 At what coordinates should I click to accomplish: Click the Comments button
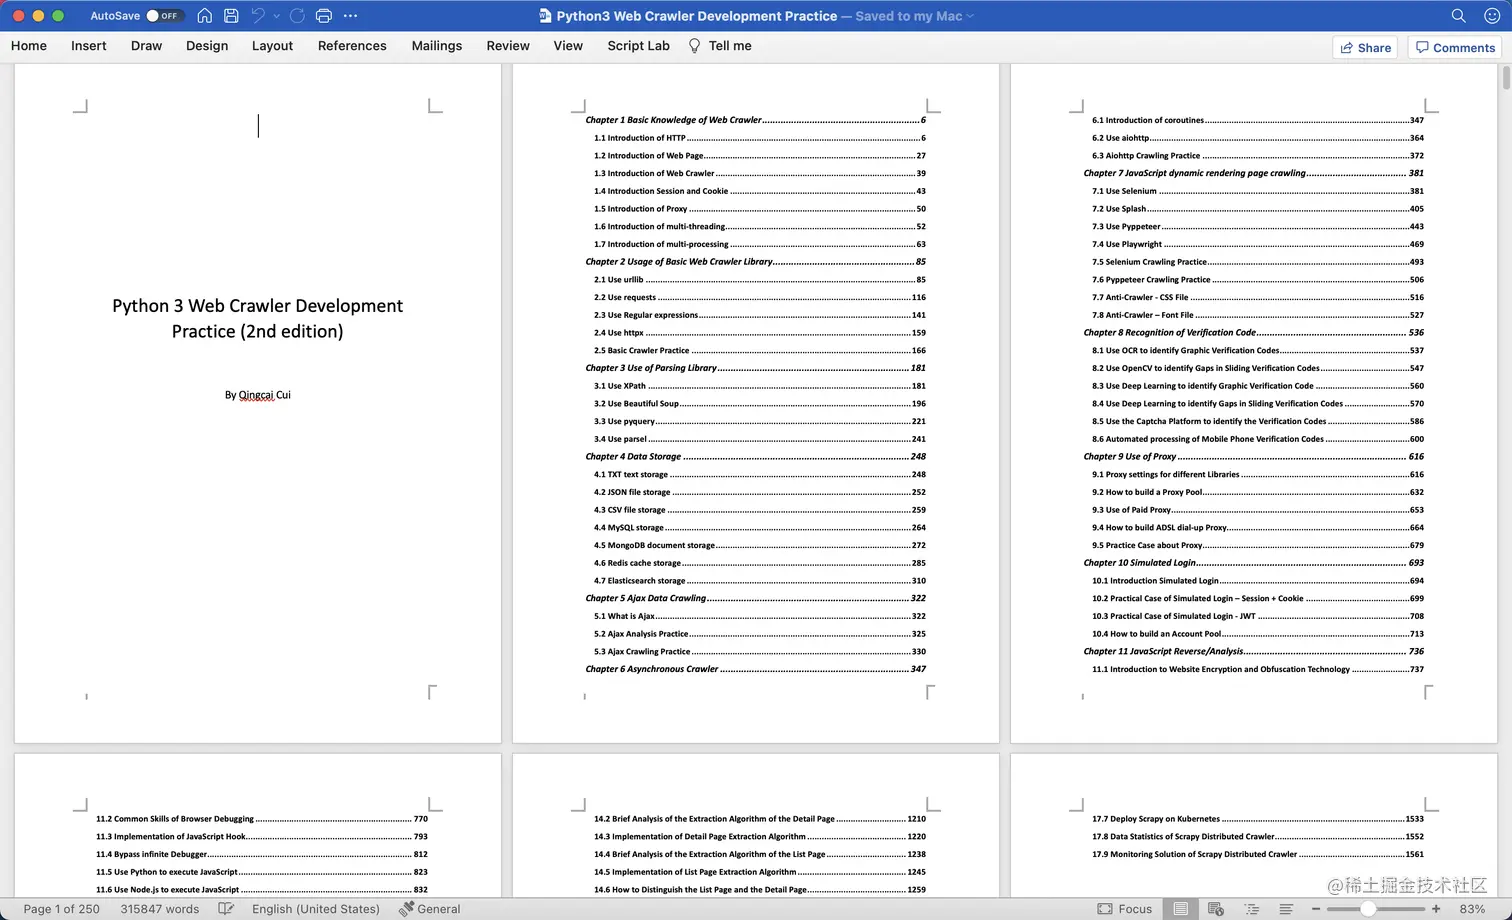1455,47
